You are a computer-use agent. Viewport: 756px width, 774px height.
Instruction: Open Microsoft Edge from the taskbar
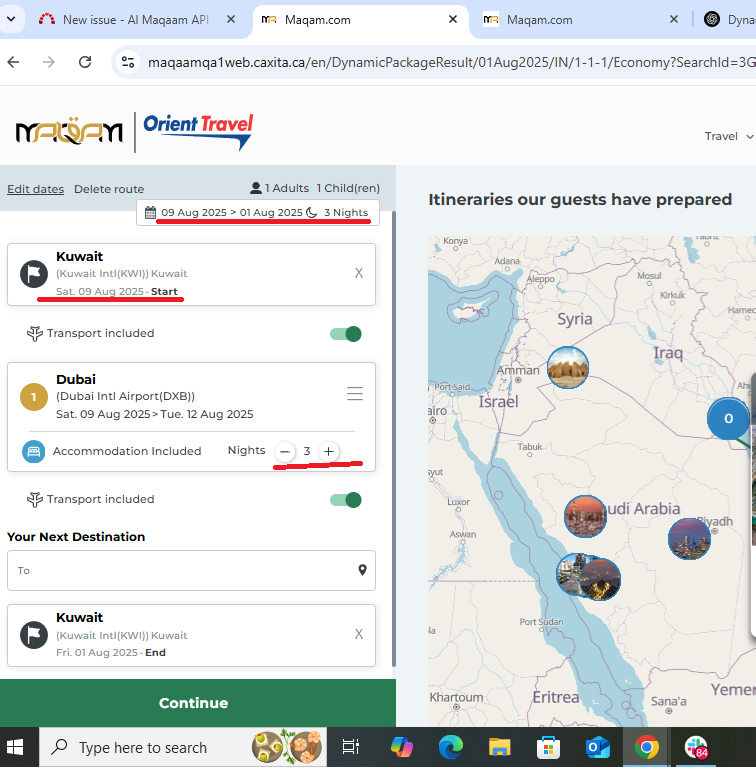451,747
